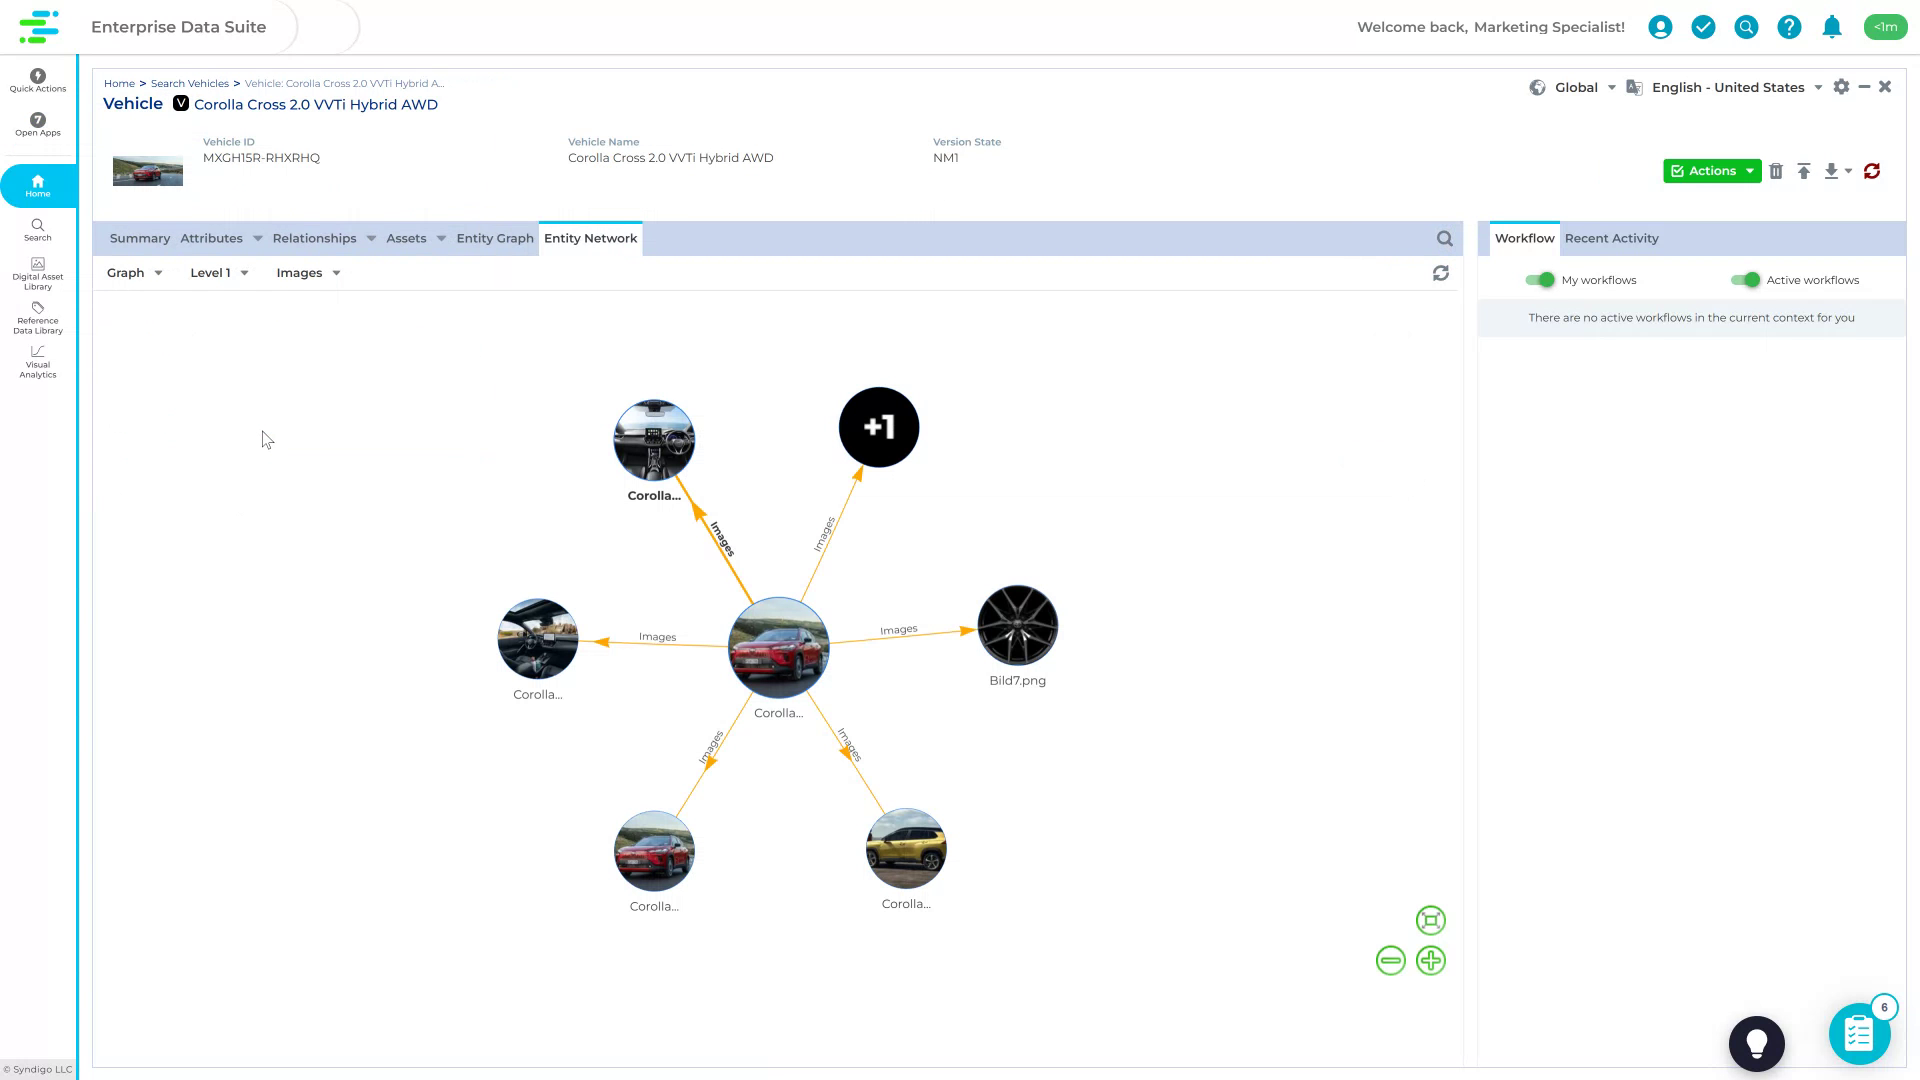Open the user profile icon in header

click(x=1660, y=27)
